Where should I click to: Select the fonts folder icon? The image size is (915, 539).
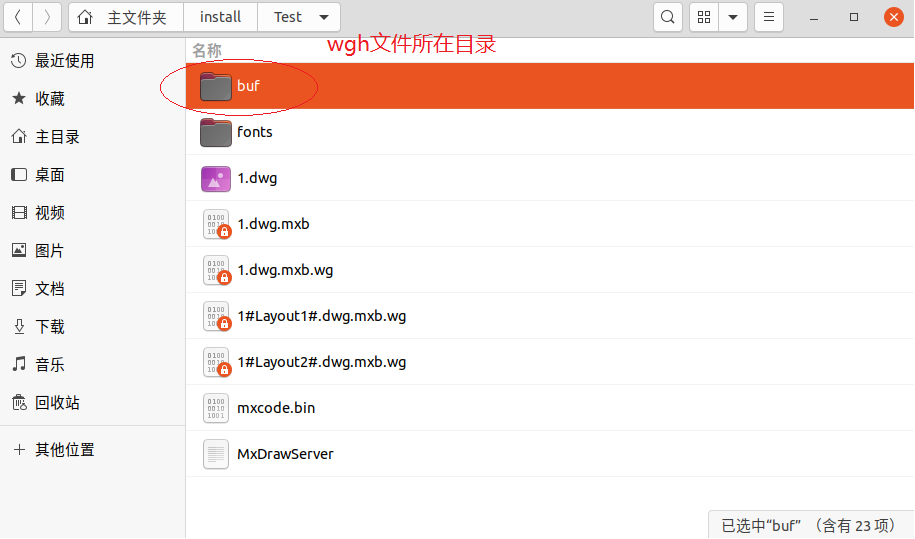215,132
